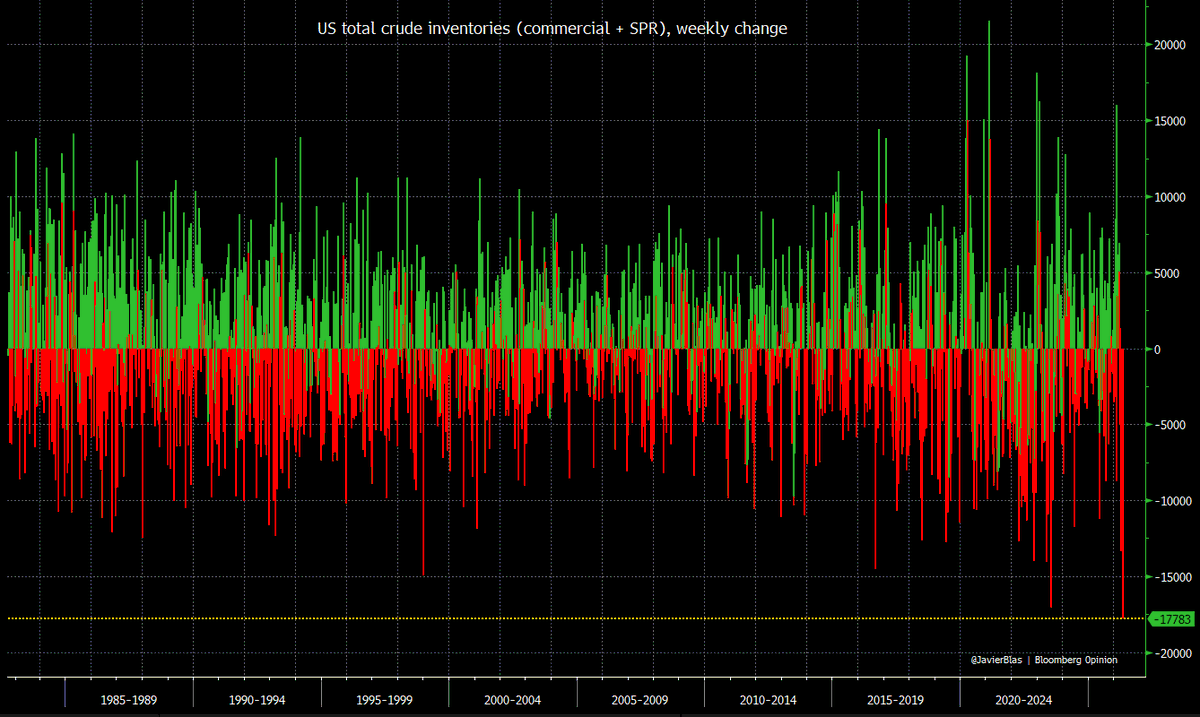Click the 20000 y-axis tick label

click(x=1169, y=45)
